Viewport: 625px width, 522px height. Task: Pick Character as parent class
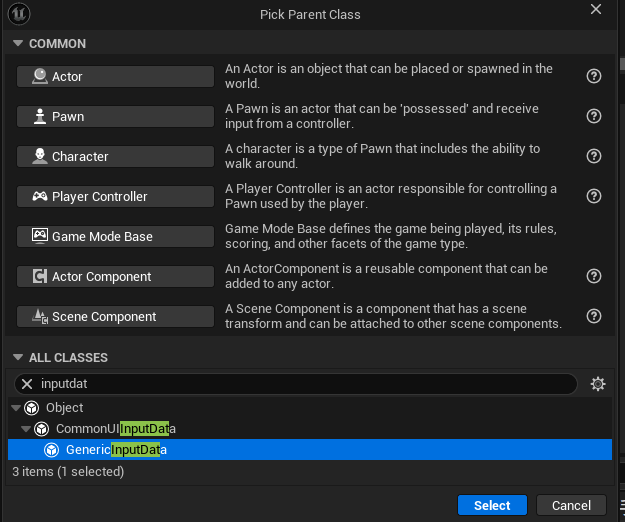116,156
